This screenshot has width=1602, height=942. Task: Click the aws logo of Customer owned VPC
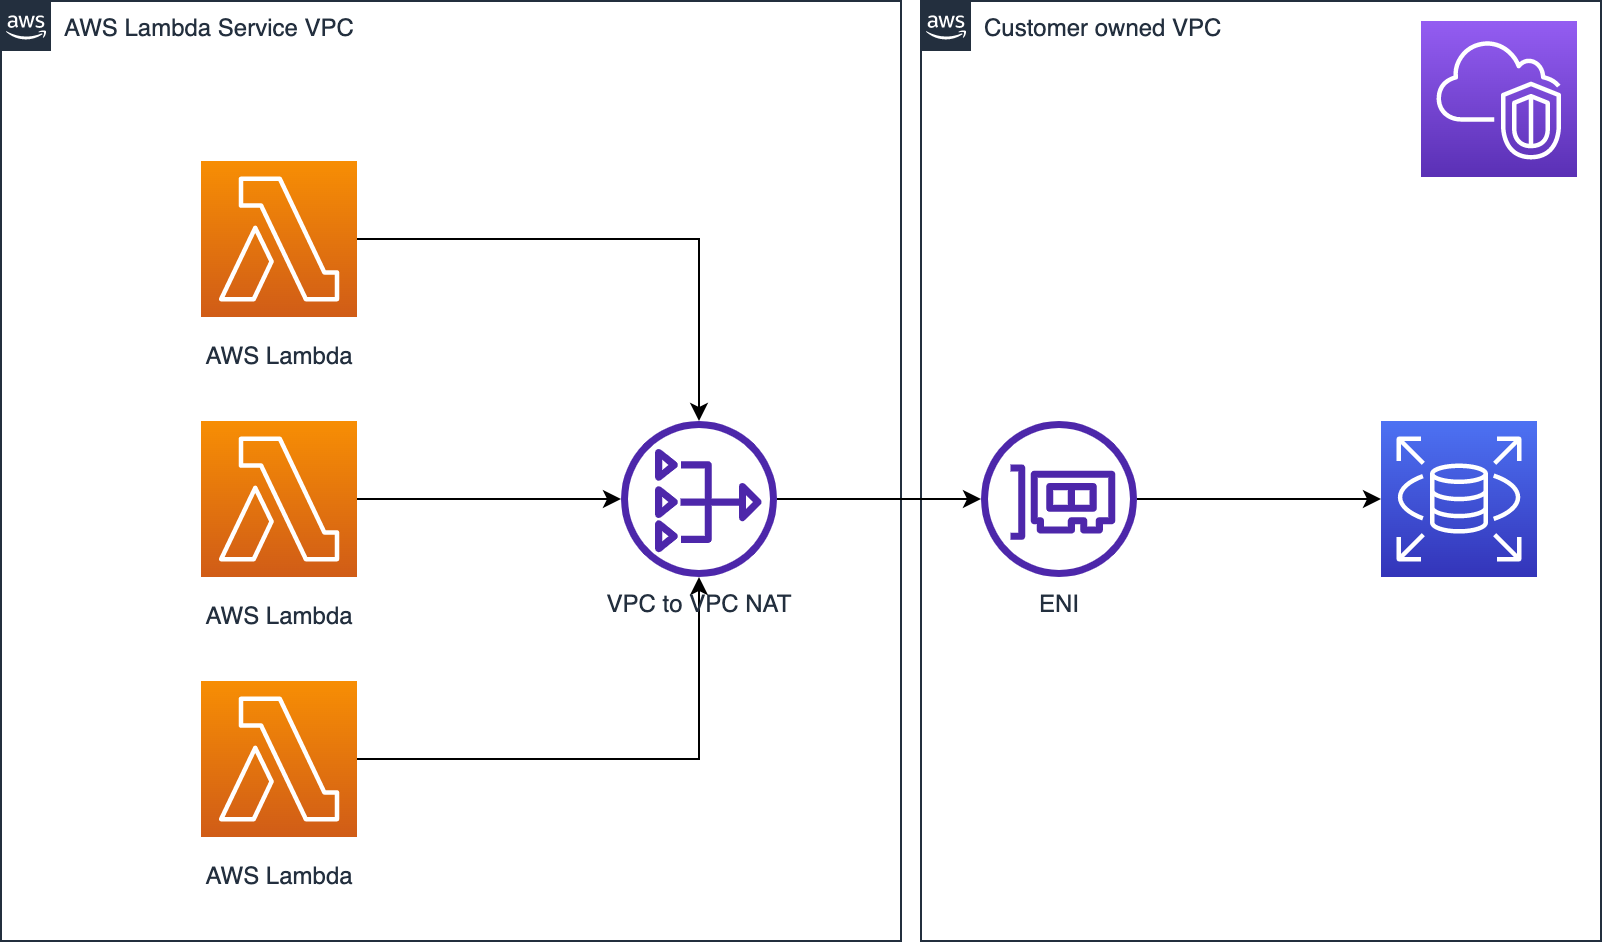click(x=946, y=26)
